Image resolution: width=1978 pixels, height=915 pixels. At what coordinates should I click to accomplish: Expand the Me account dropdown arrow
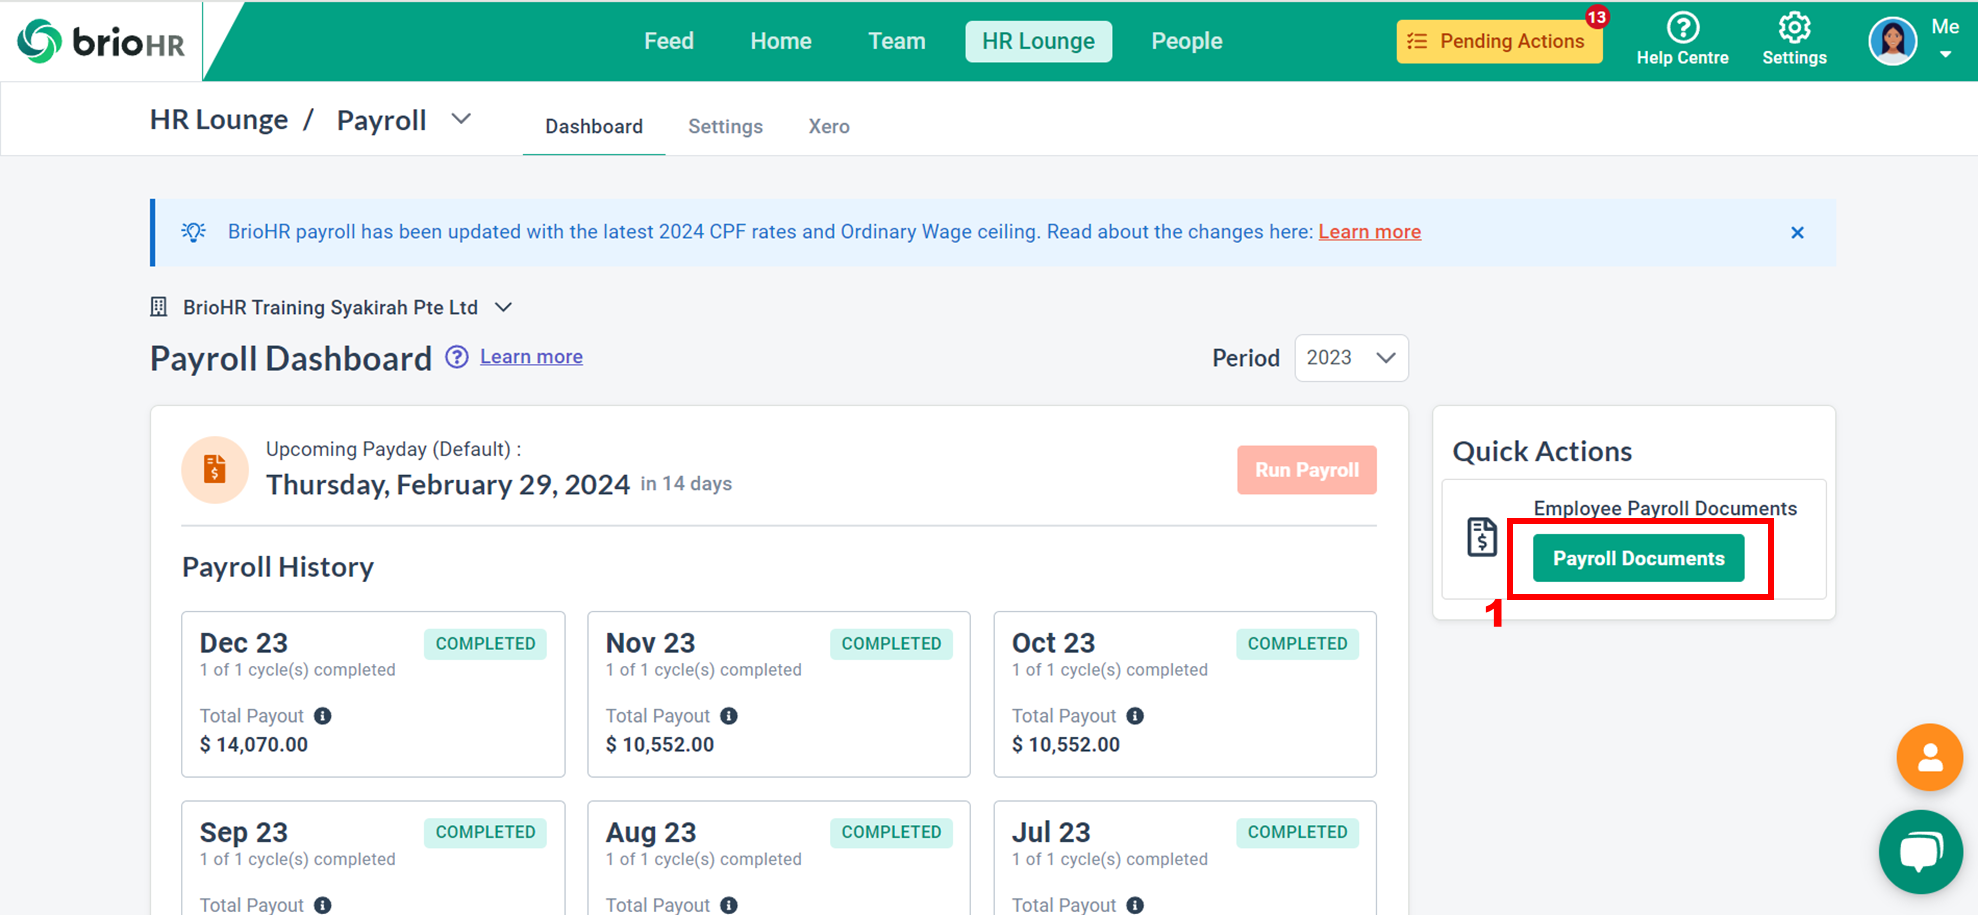1945,55
